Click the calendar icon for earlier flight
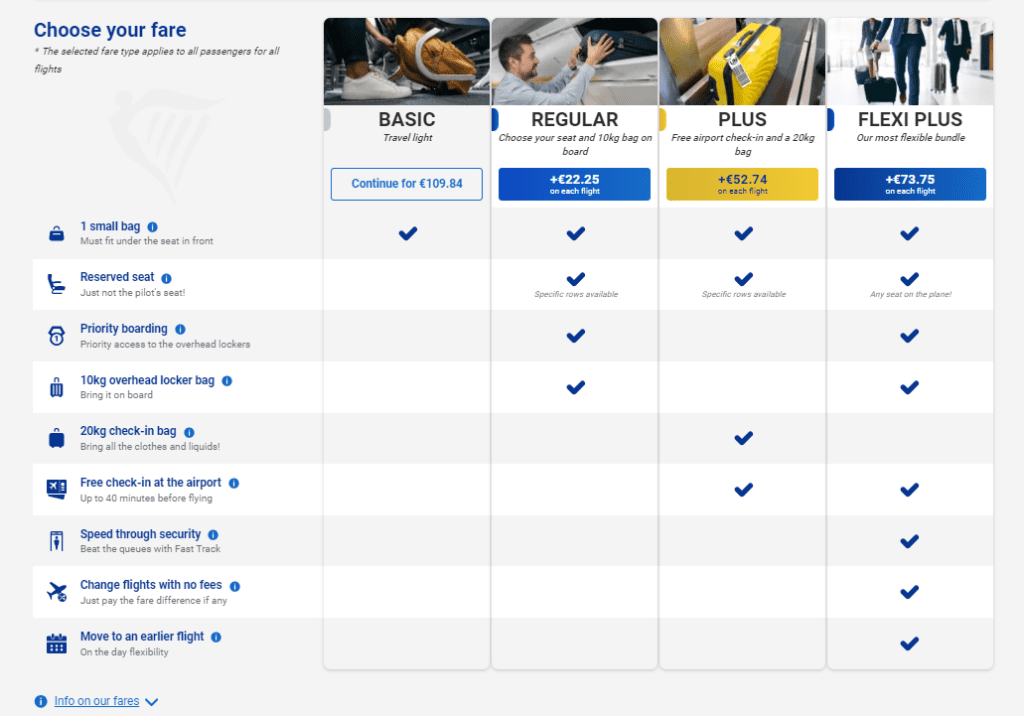 (x=57, y=643)
